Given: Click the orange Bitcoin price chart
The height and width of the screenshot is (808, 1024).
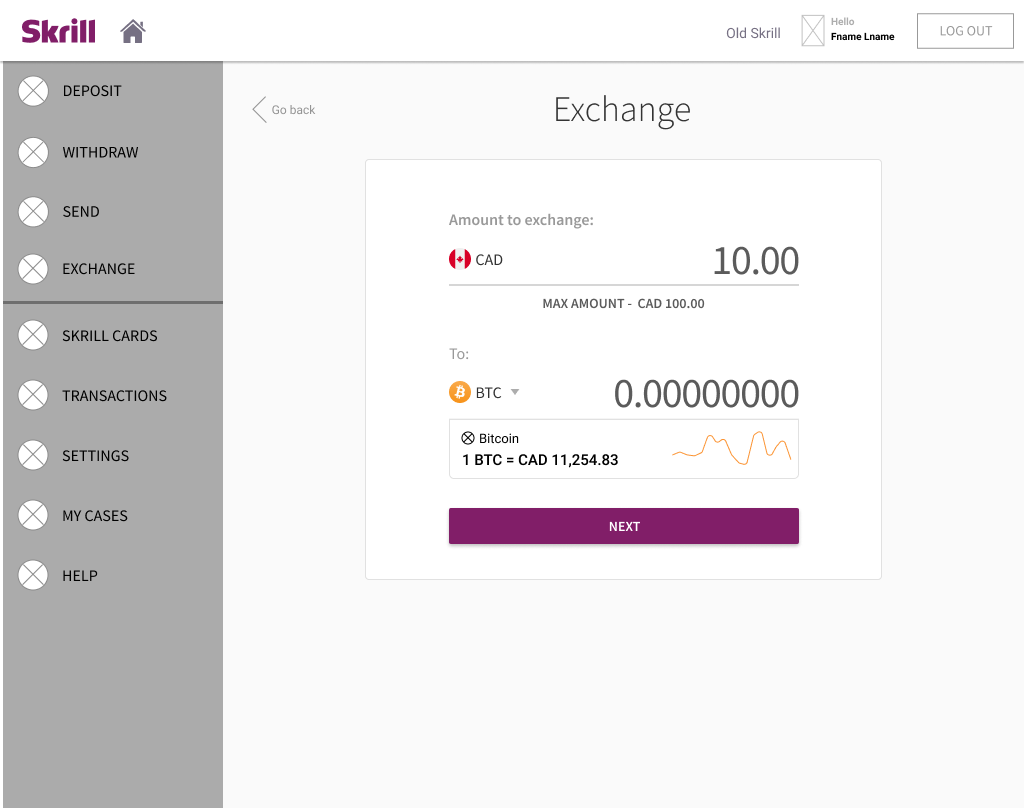Looking at the screenshot, I should [x=731, y=448].
